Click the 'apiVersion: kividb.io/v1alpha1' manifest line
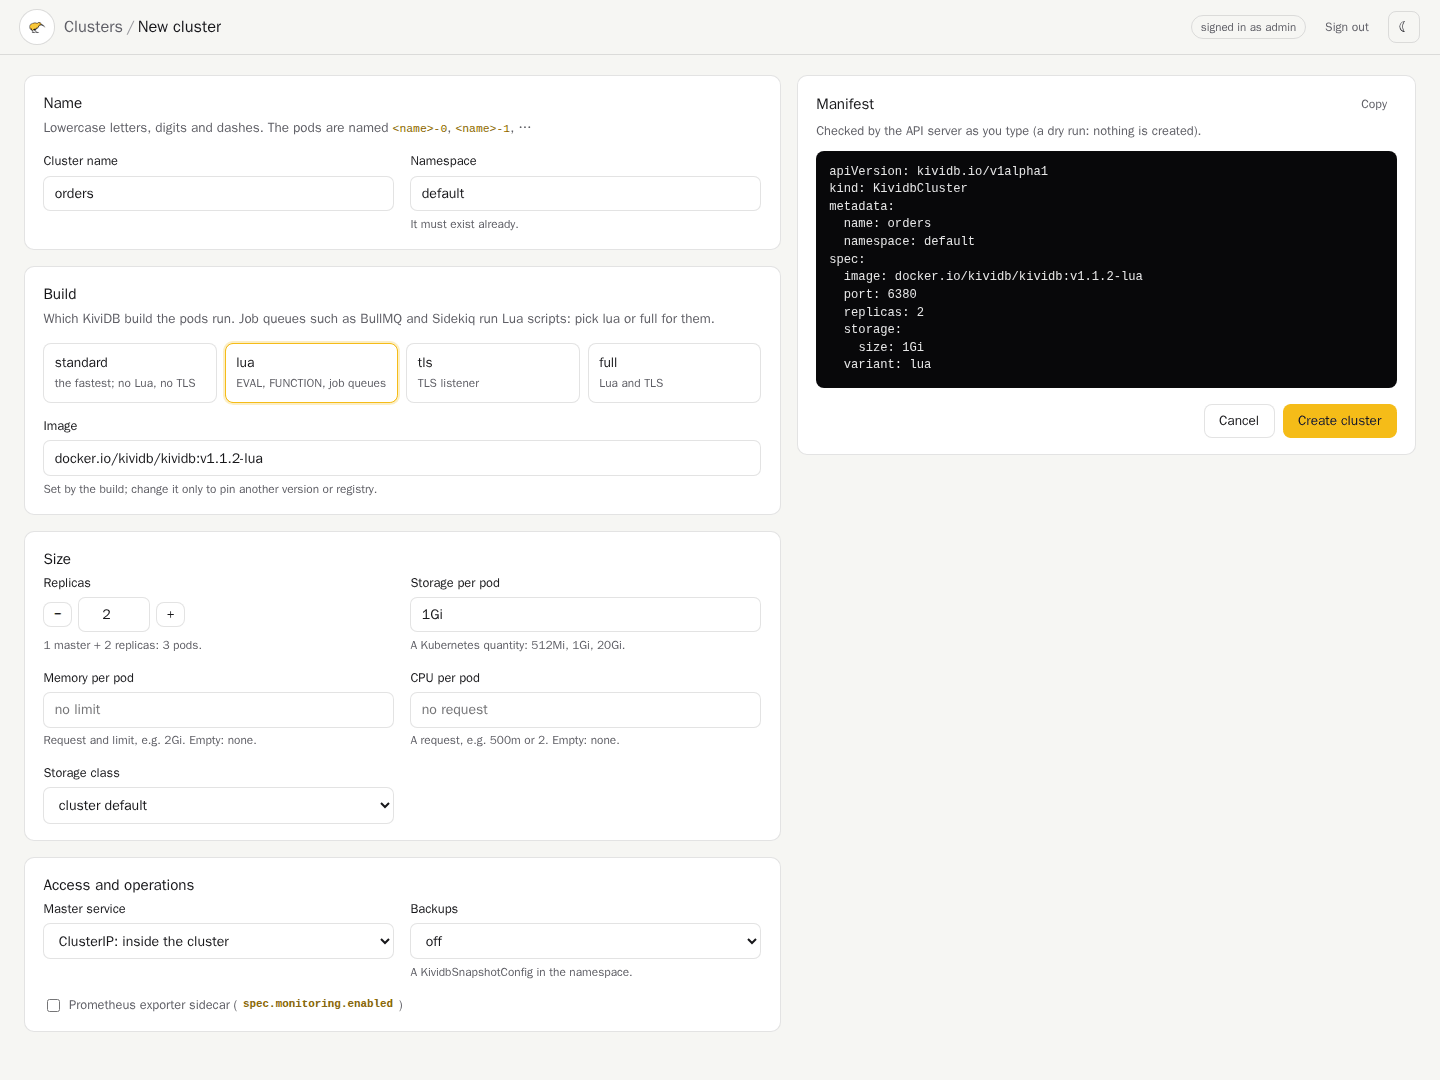 [x=938, y=171]
